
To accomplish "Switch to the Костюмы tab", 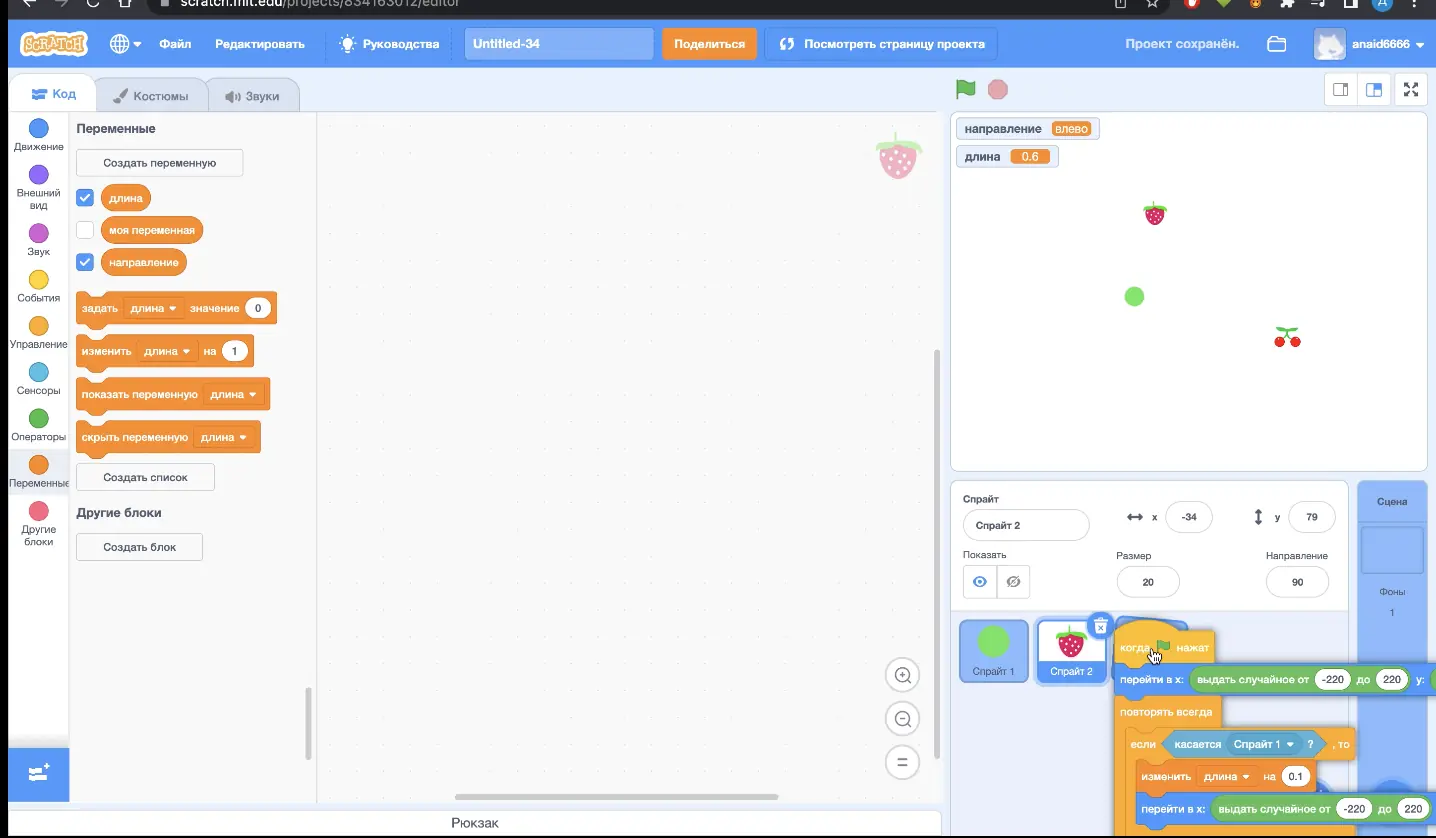I will tap(152, 96).
